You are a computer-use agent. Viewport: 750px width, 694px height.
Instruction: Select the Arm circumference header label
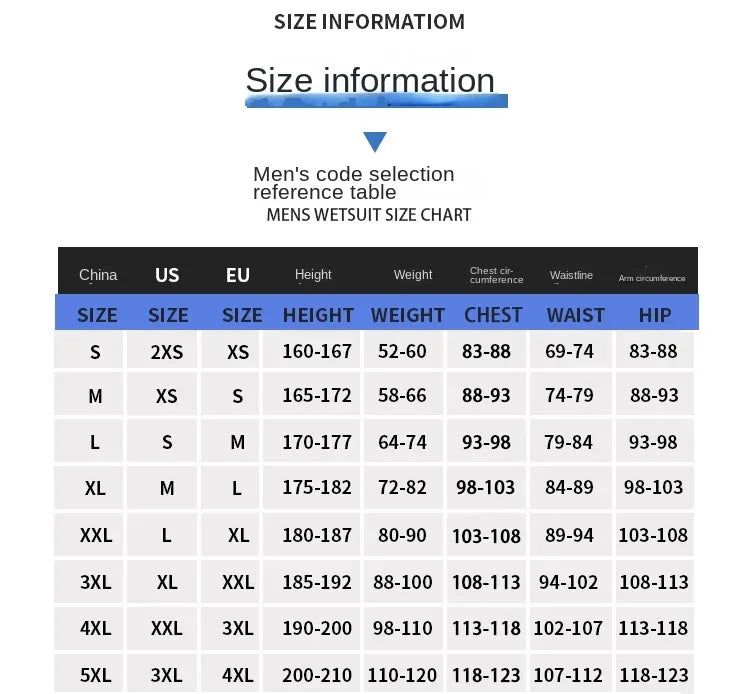pos(652,278)
